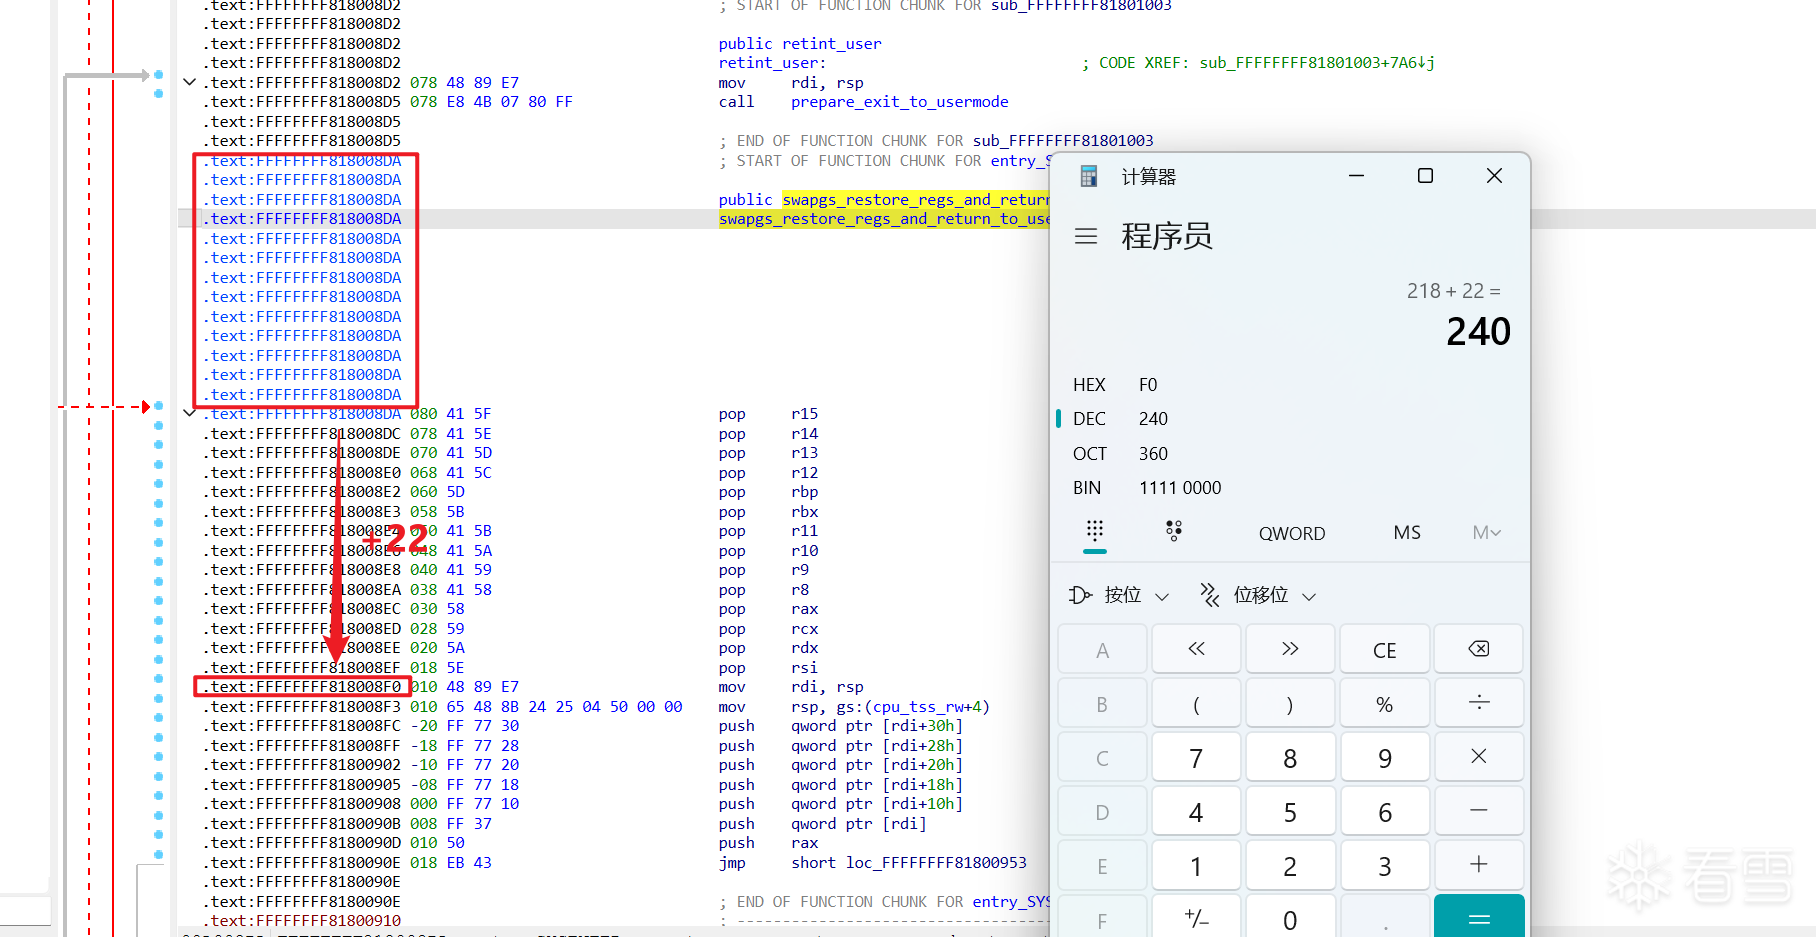The height and width of the screenshot is (937, 1816).
Task: Click digit 2 on the calculator
Action: click(x=1290, y=865)
